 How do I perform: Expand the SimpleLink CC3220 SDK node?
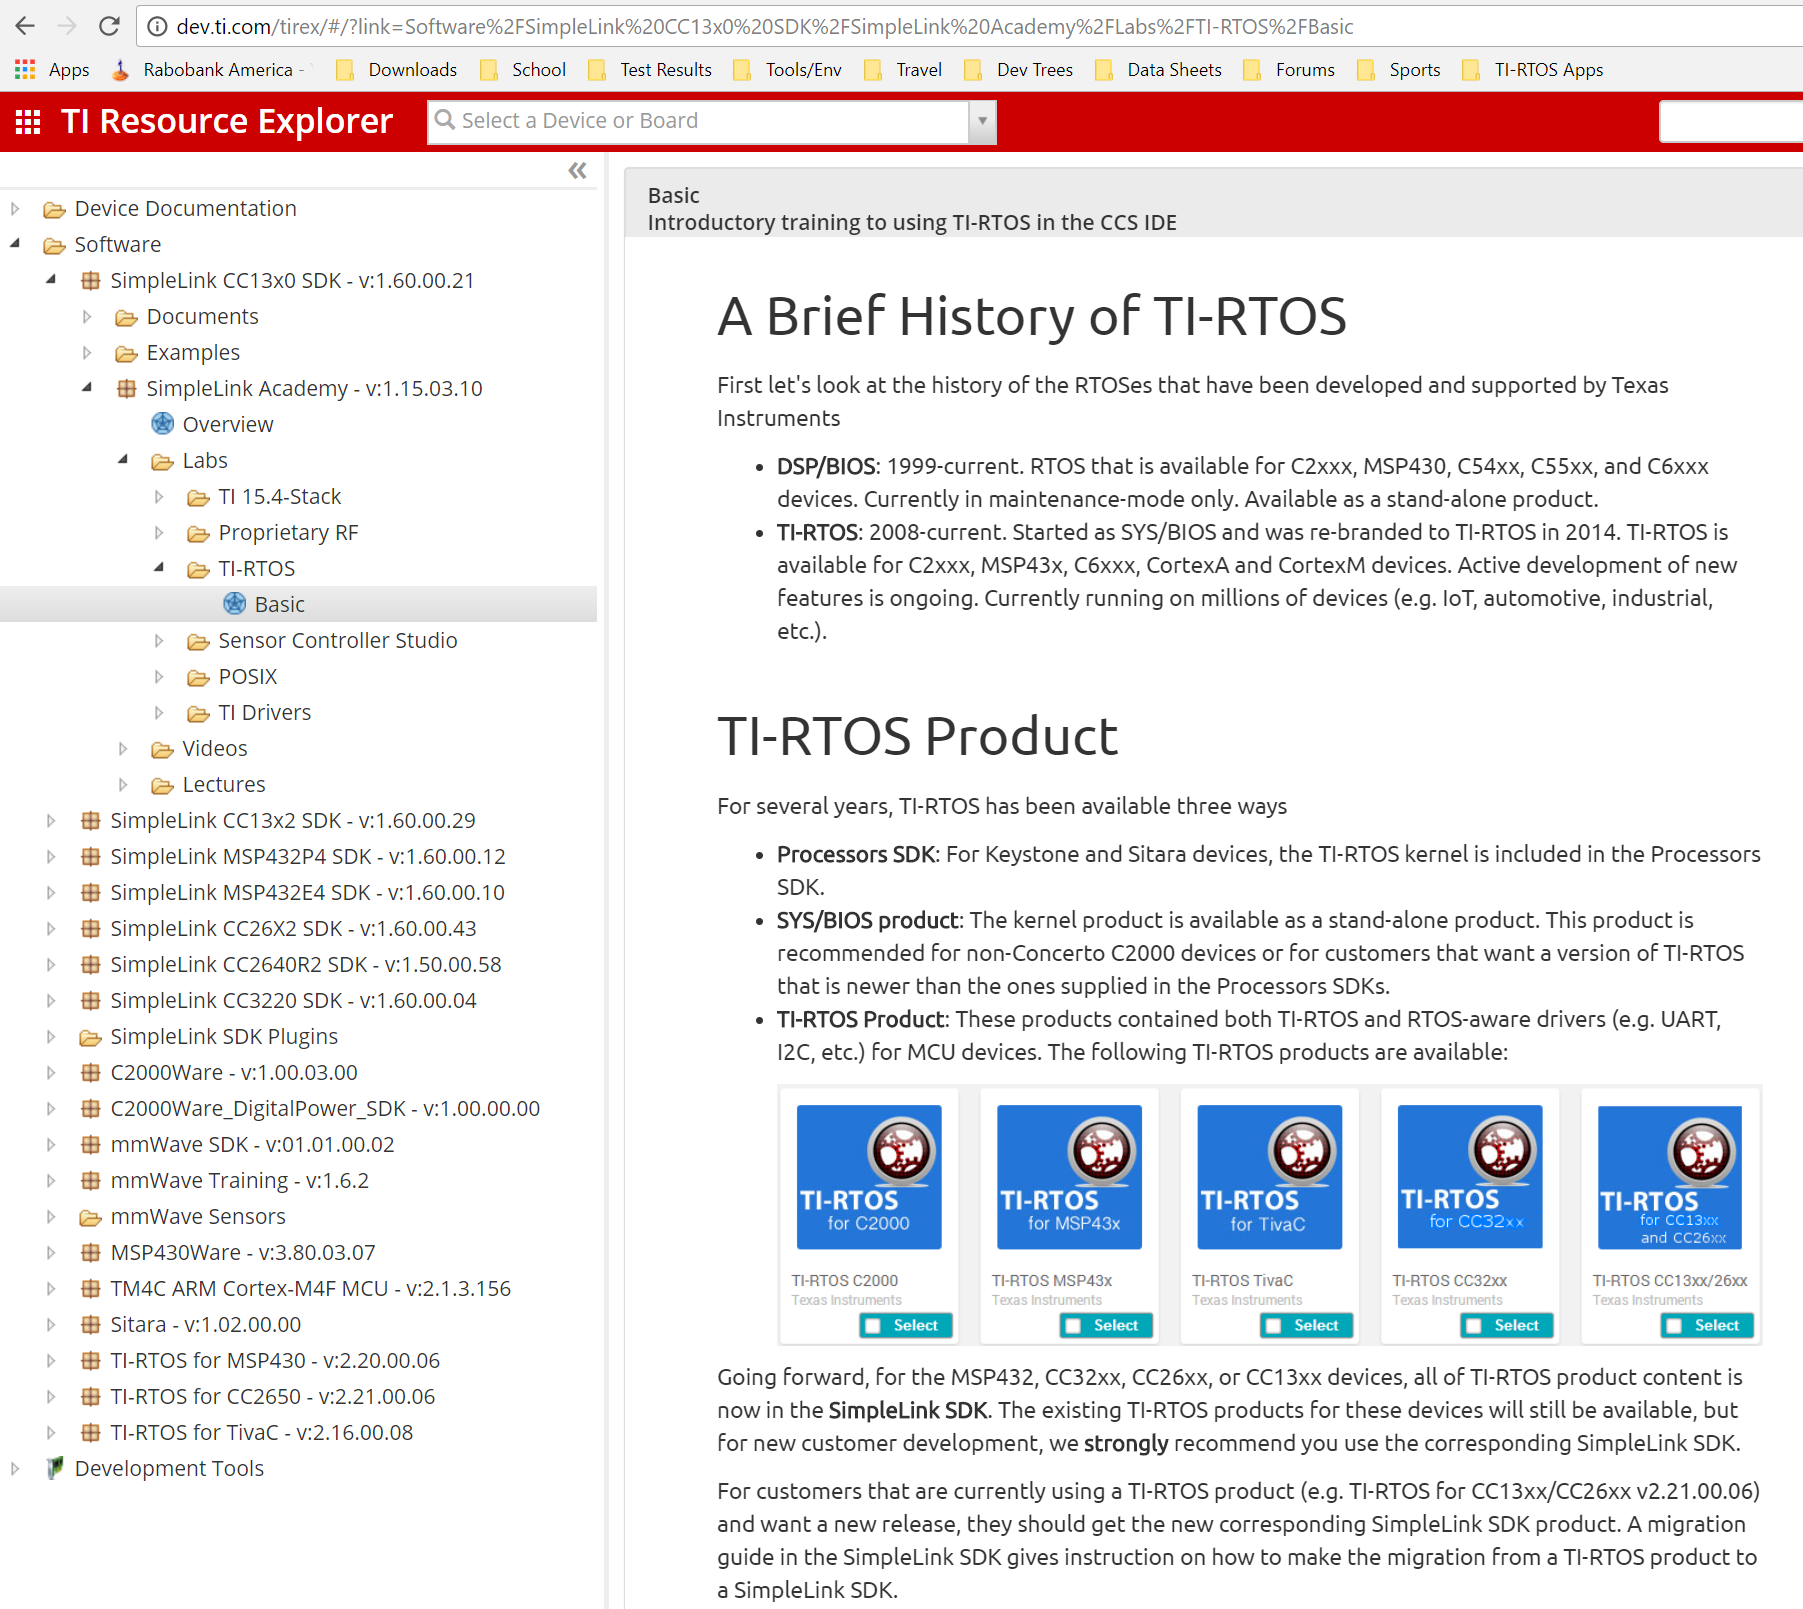click(x=51, y=1001)
